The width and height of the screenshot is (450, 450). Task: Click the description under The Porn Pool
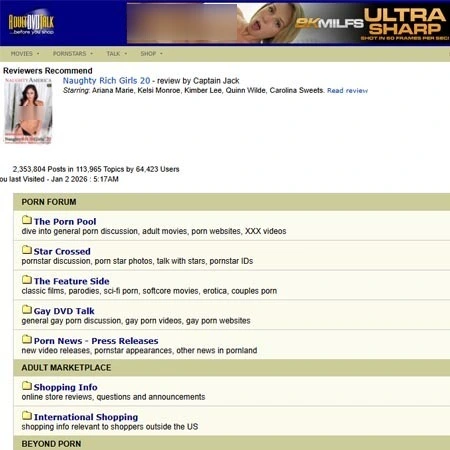pos(154,231)
